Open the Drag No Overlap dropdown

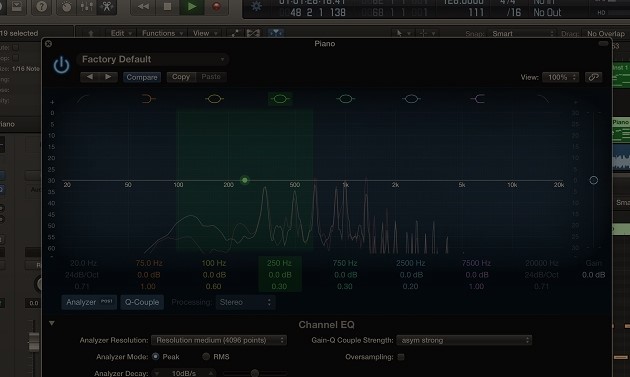pos(605,33)
